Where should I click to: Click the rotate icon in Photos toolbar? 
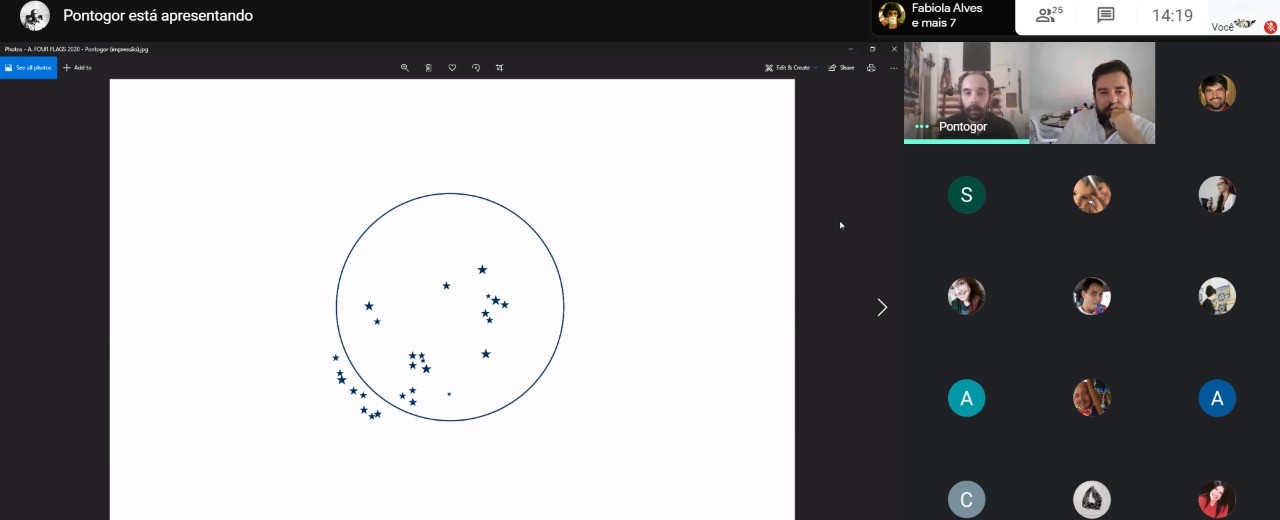476,68
